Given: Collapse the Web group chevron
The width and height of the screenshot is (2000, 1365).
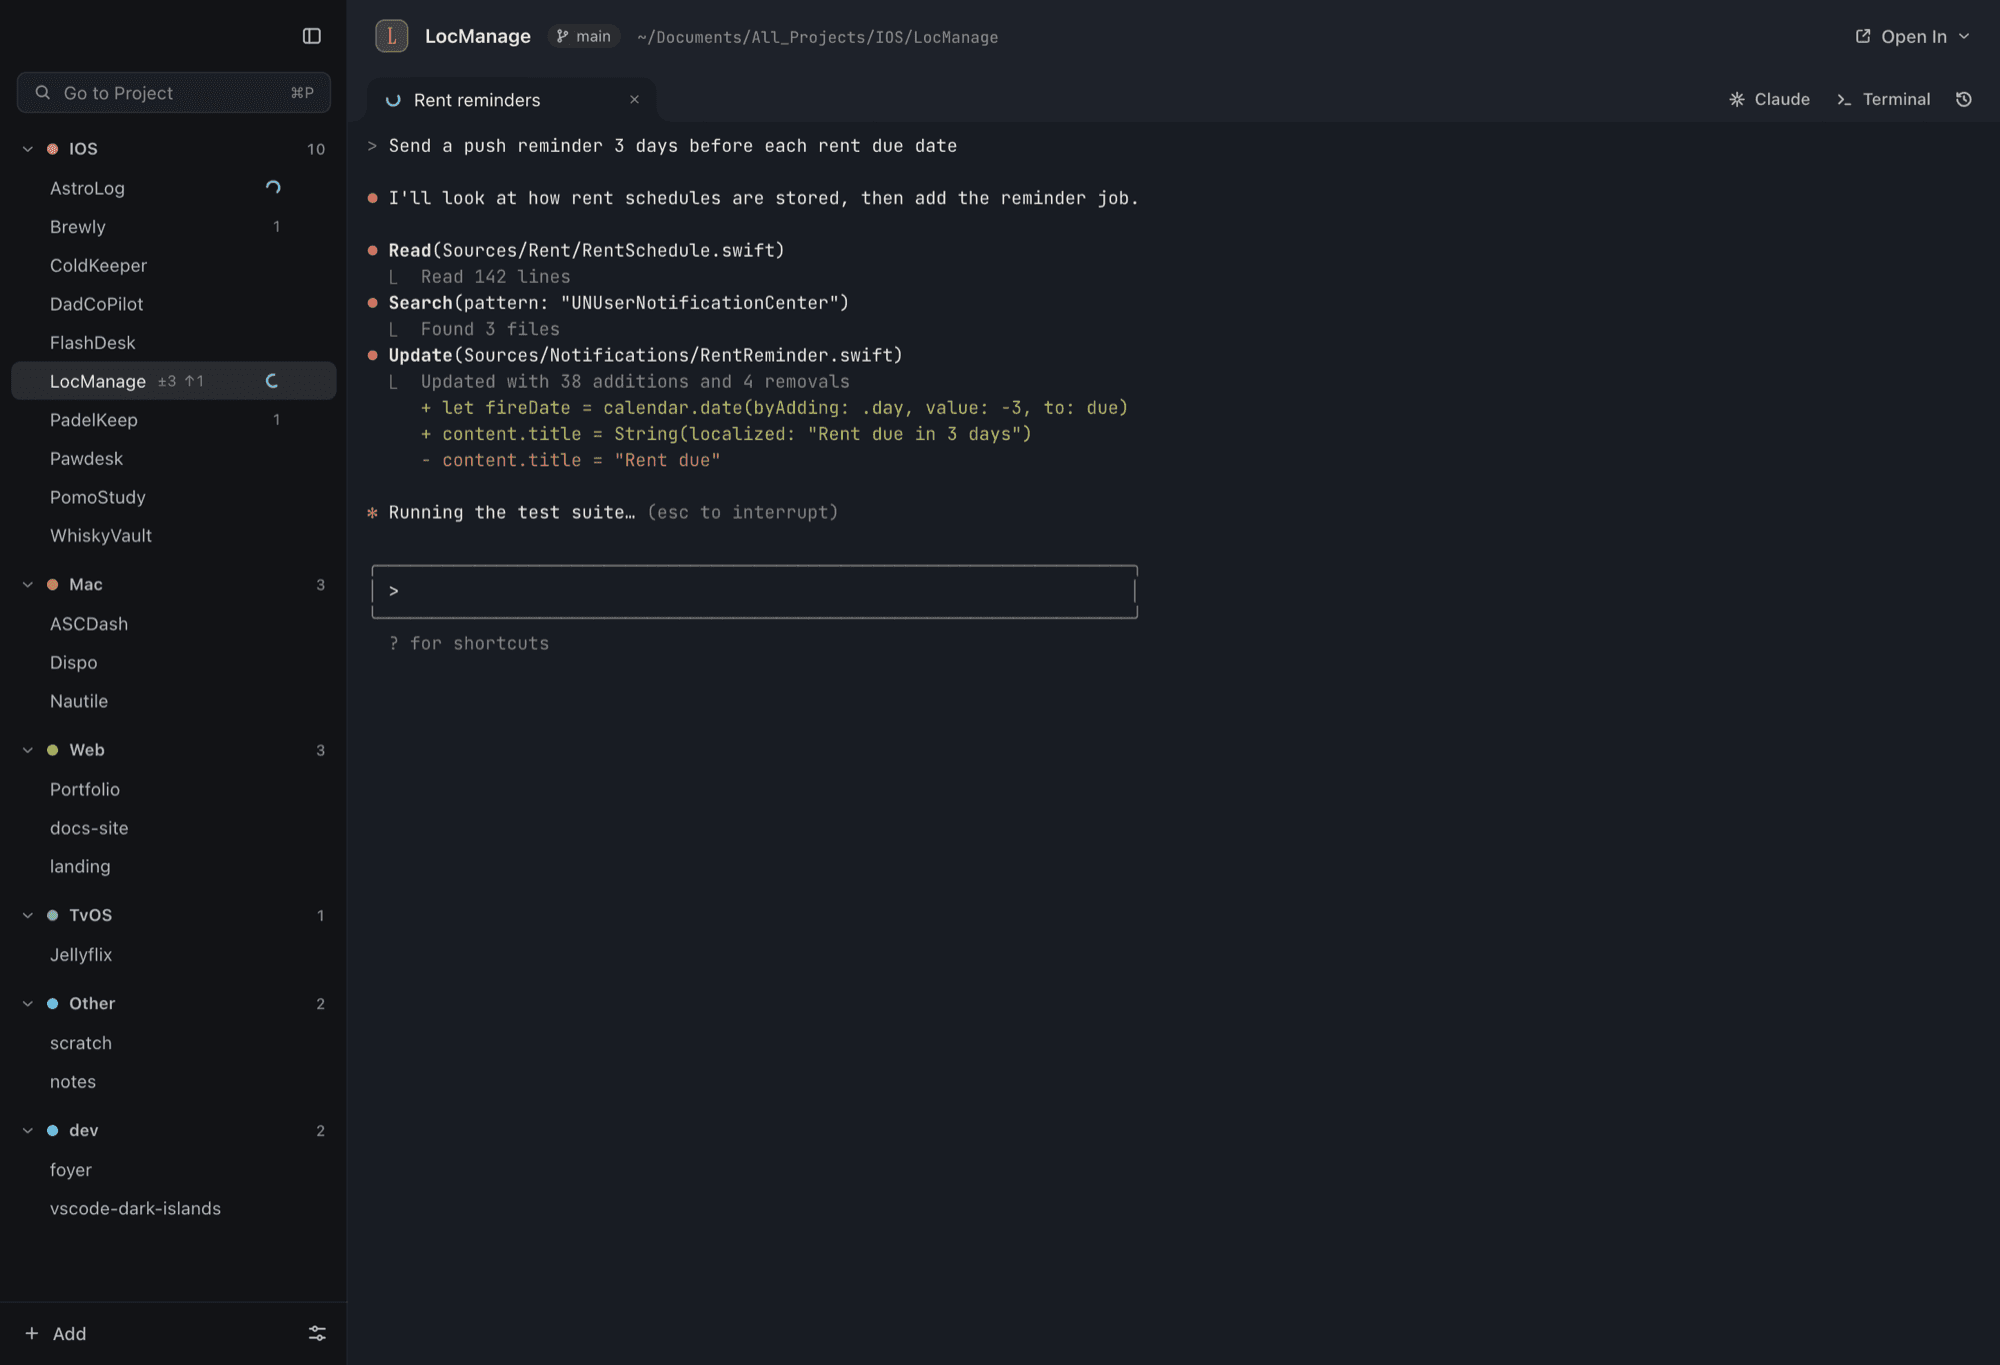Looking at the screenshot, I should (x=28, y=750).
